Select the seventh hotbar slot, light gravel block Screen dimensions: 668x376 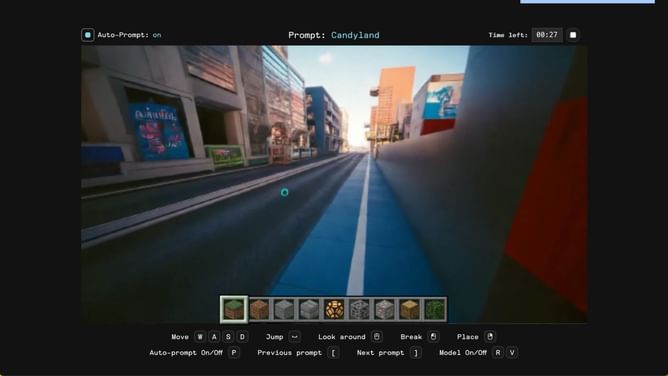(384, 309)
